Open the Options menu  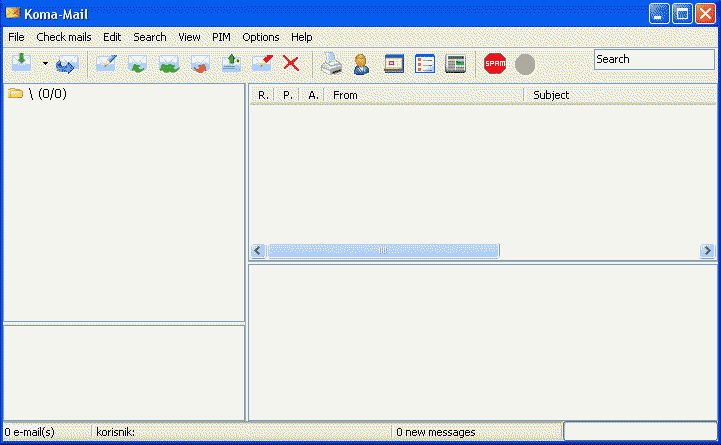tap(261, 37)
